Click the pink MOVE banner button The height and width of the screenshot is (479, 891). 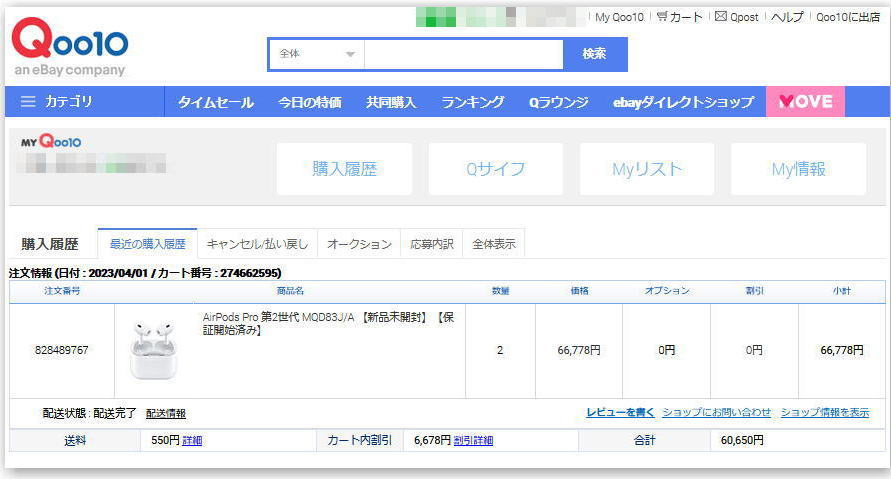pyautogui.click(x=805, y=102)
